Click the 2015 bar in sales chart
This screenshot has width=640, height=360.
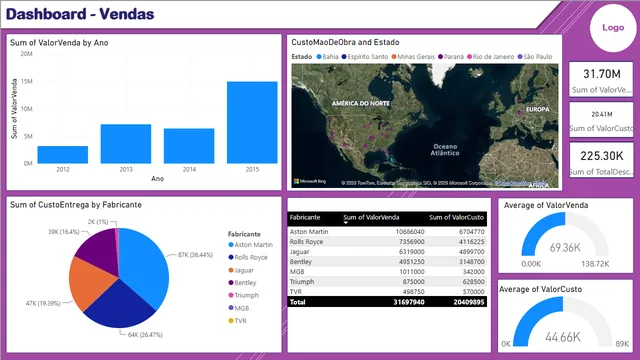(252, 122)
